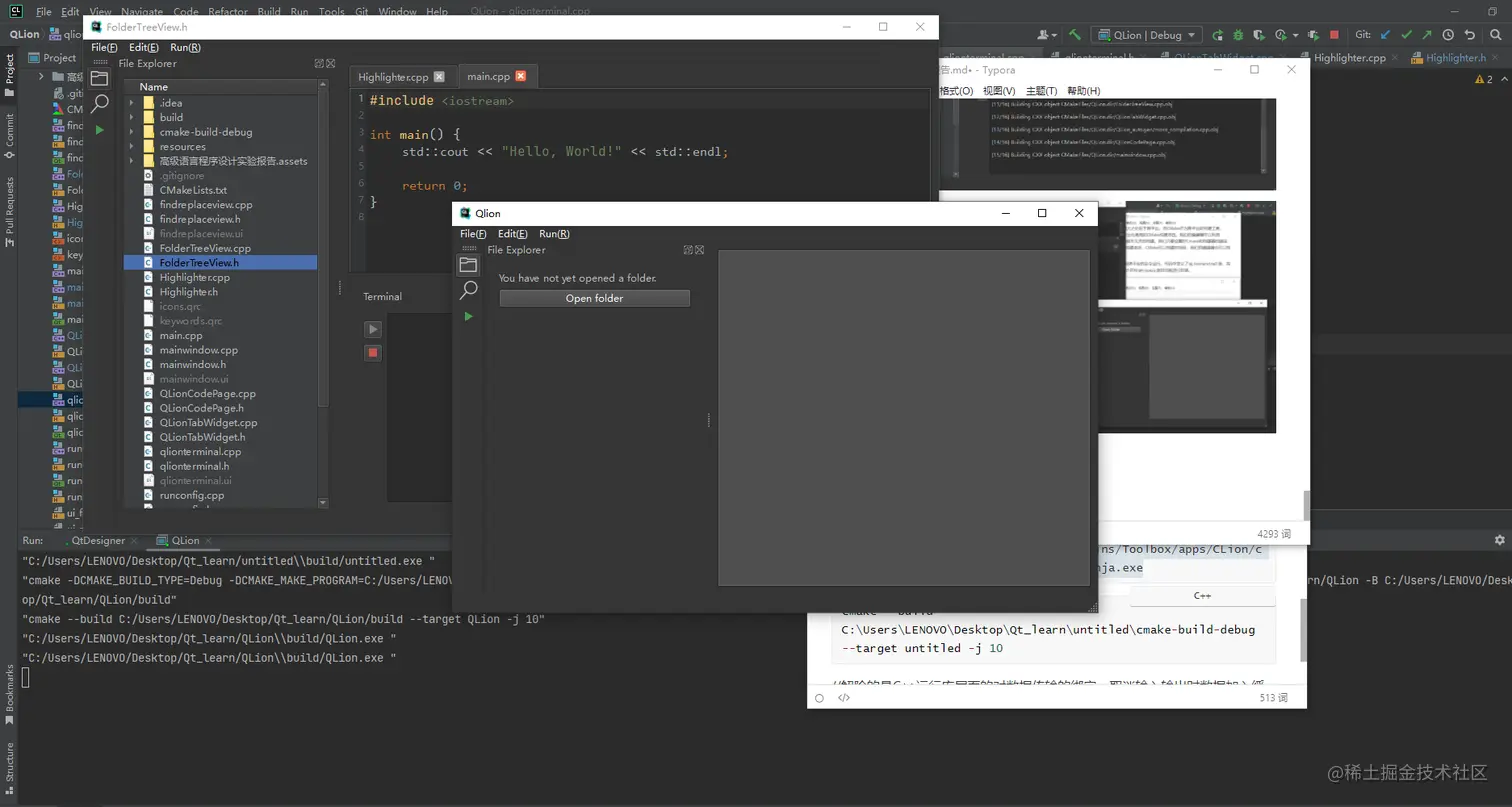Click the blue Git Update Project arrow
Viewport: 1512px width, 807px height.
[x=1385, y=35]
